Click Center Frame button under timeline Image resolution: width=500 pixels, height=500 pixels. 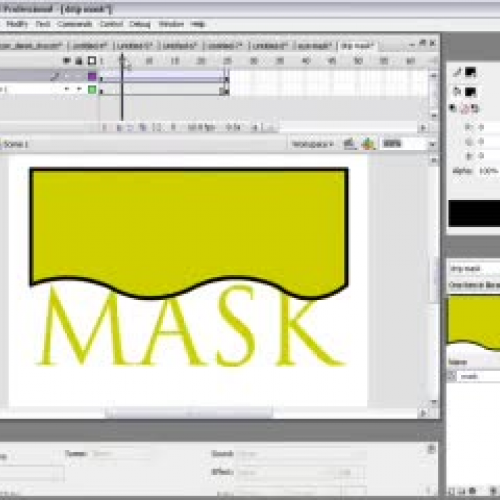105,127
